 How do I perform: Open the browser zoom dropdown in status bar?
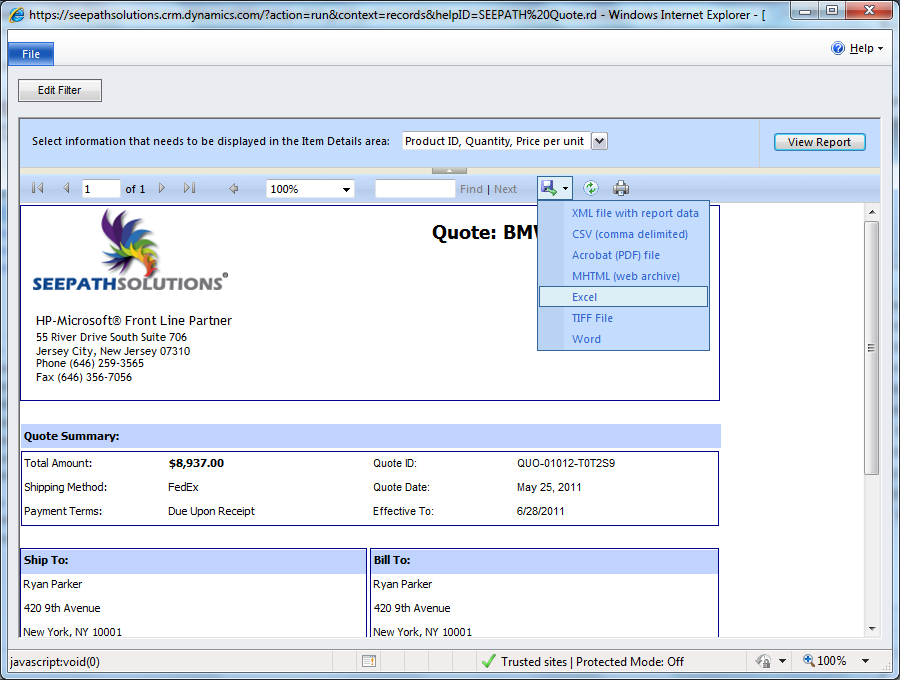pyautogui.click(x=865, y=661)
